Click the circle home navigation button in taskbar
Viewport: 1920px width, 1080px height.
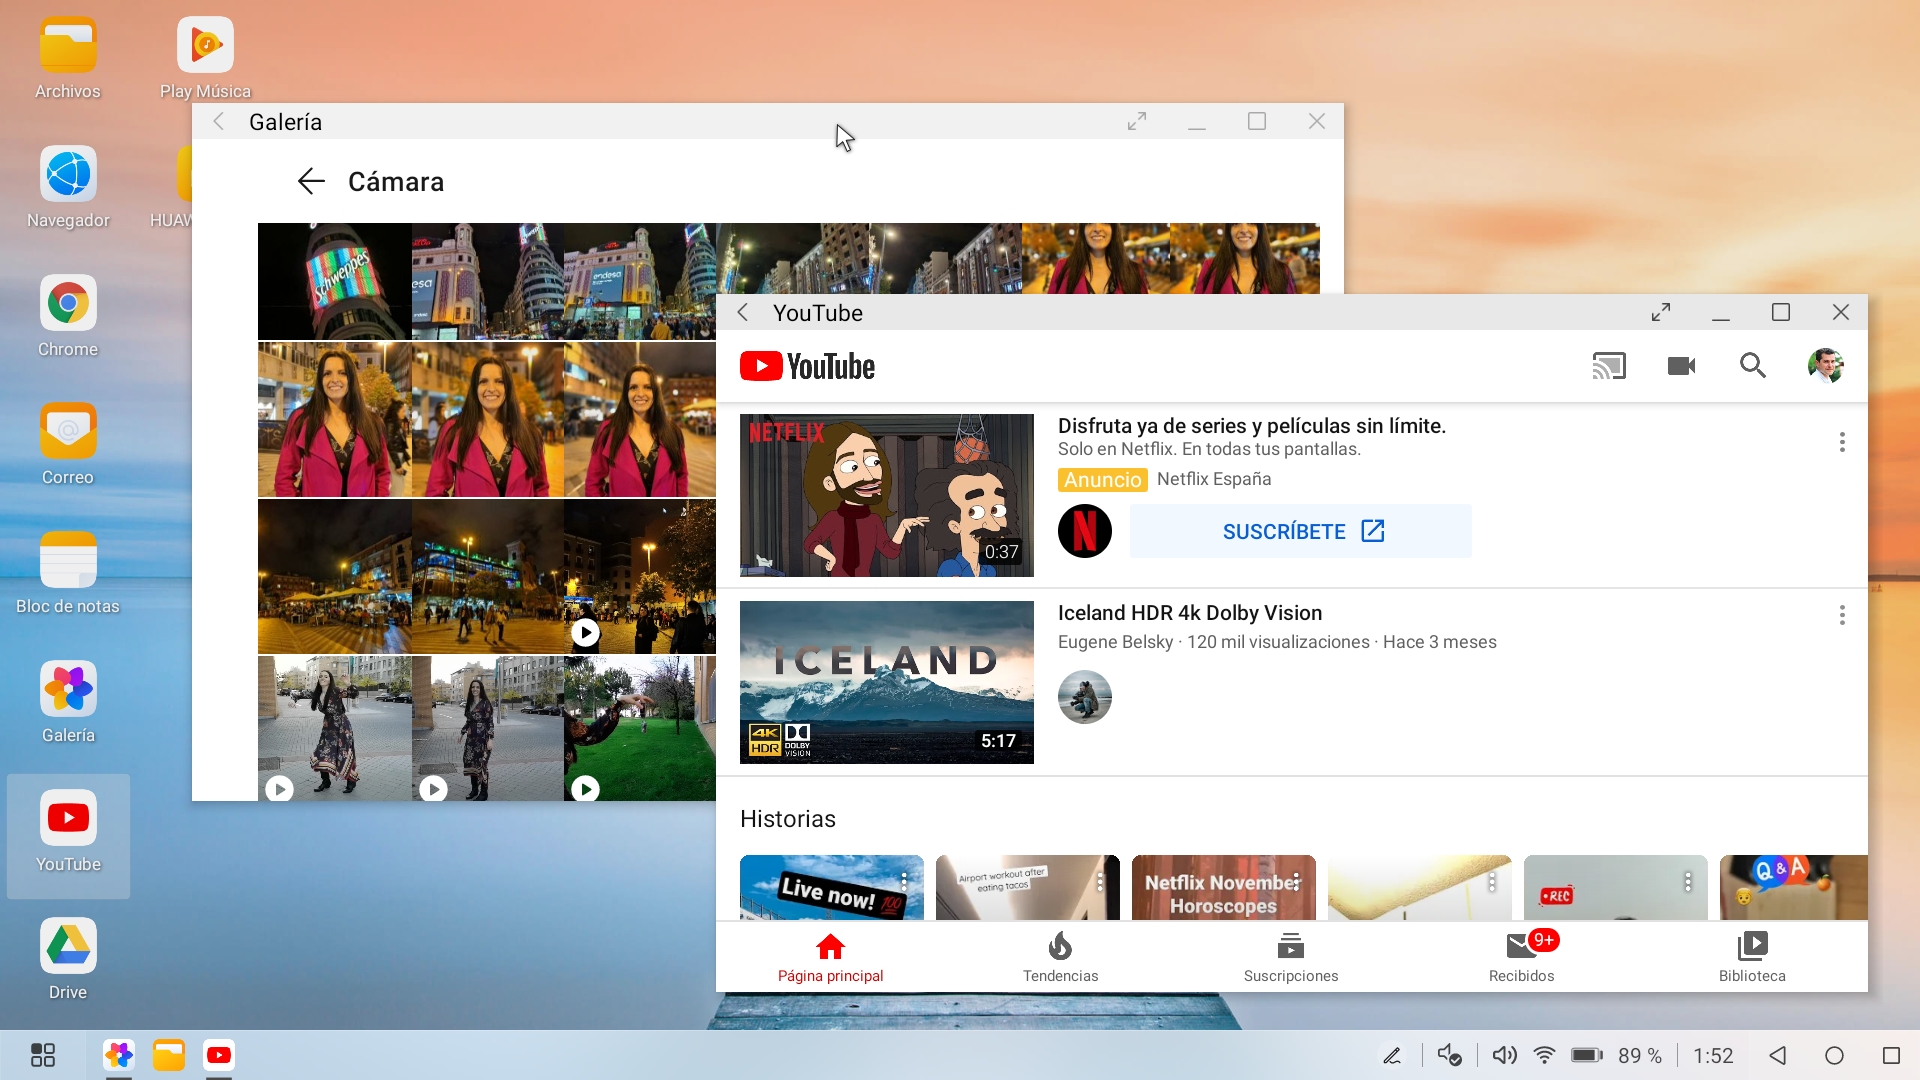pos(1834,1055)
